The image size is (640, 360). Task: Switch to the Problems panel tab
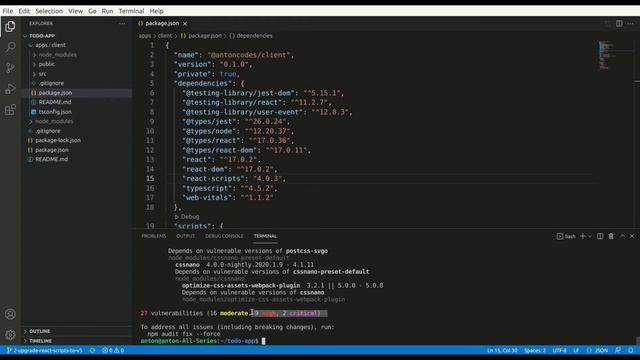pyautogui.click(x=153, y=236)
